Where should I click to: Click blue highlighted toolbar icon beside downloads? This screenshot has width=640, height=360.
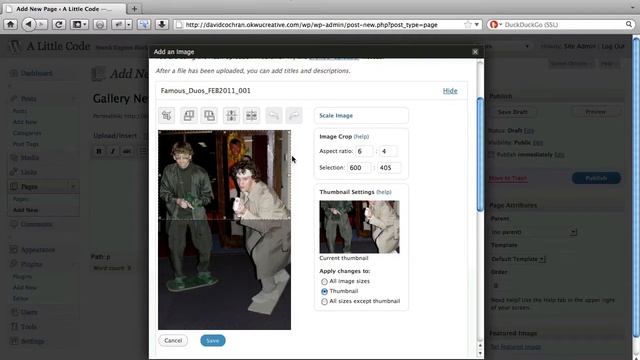pyautogui.click(x=143, y=24)
